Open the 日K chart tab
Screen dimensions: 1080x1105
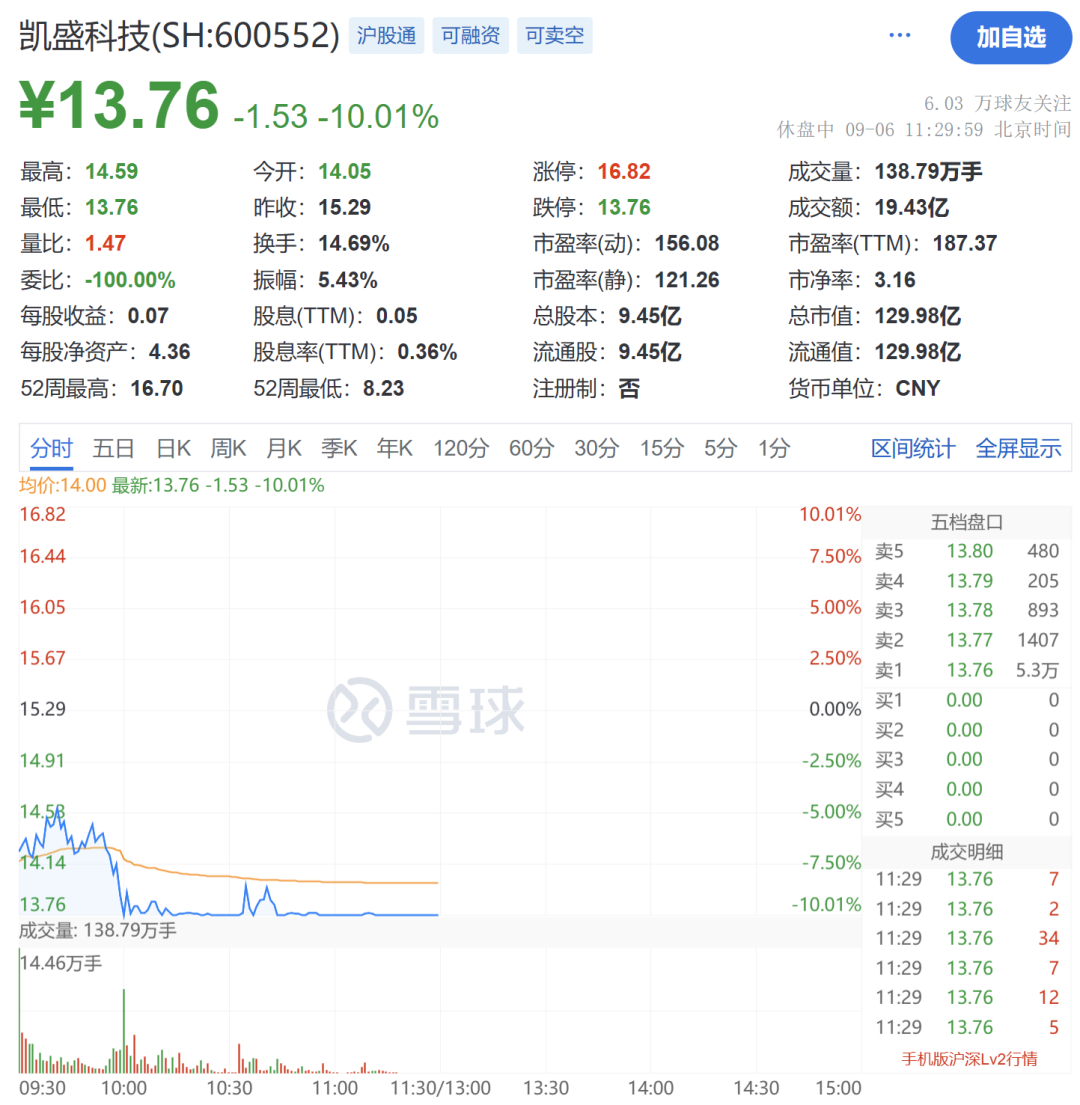[x=173, y=448]
